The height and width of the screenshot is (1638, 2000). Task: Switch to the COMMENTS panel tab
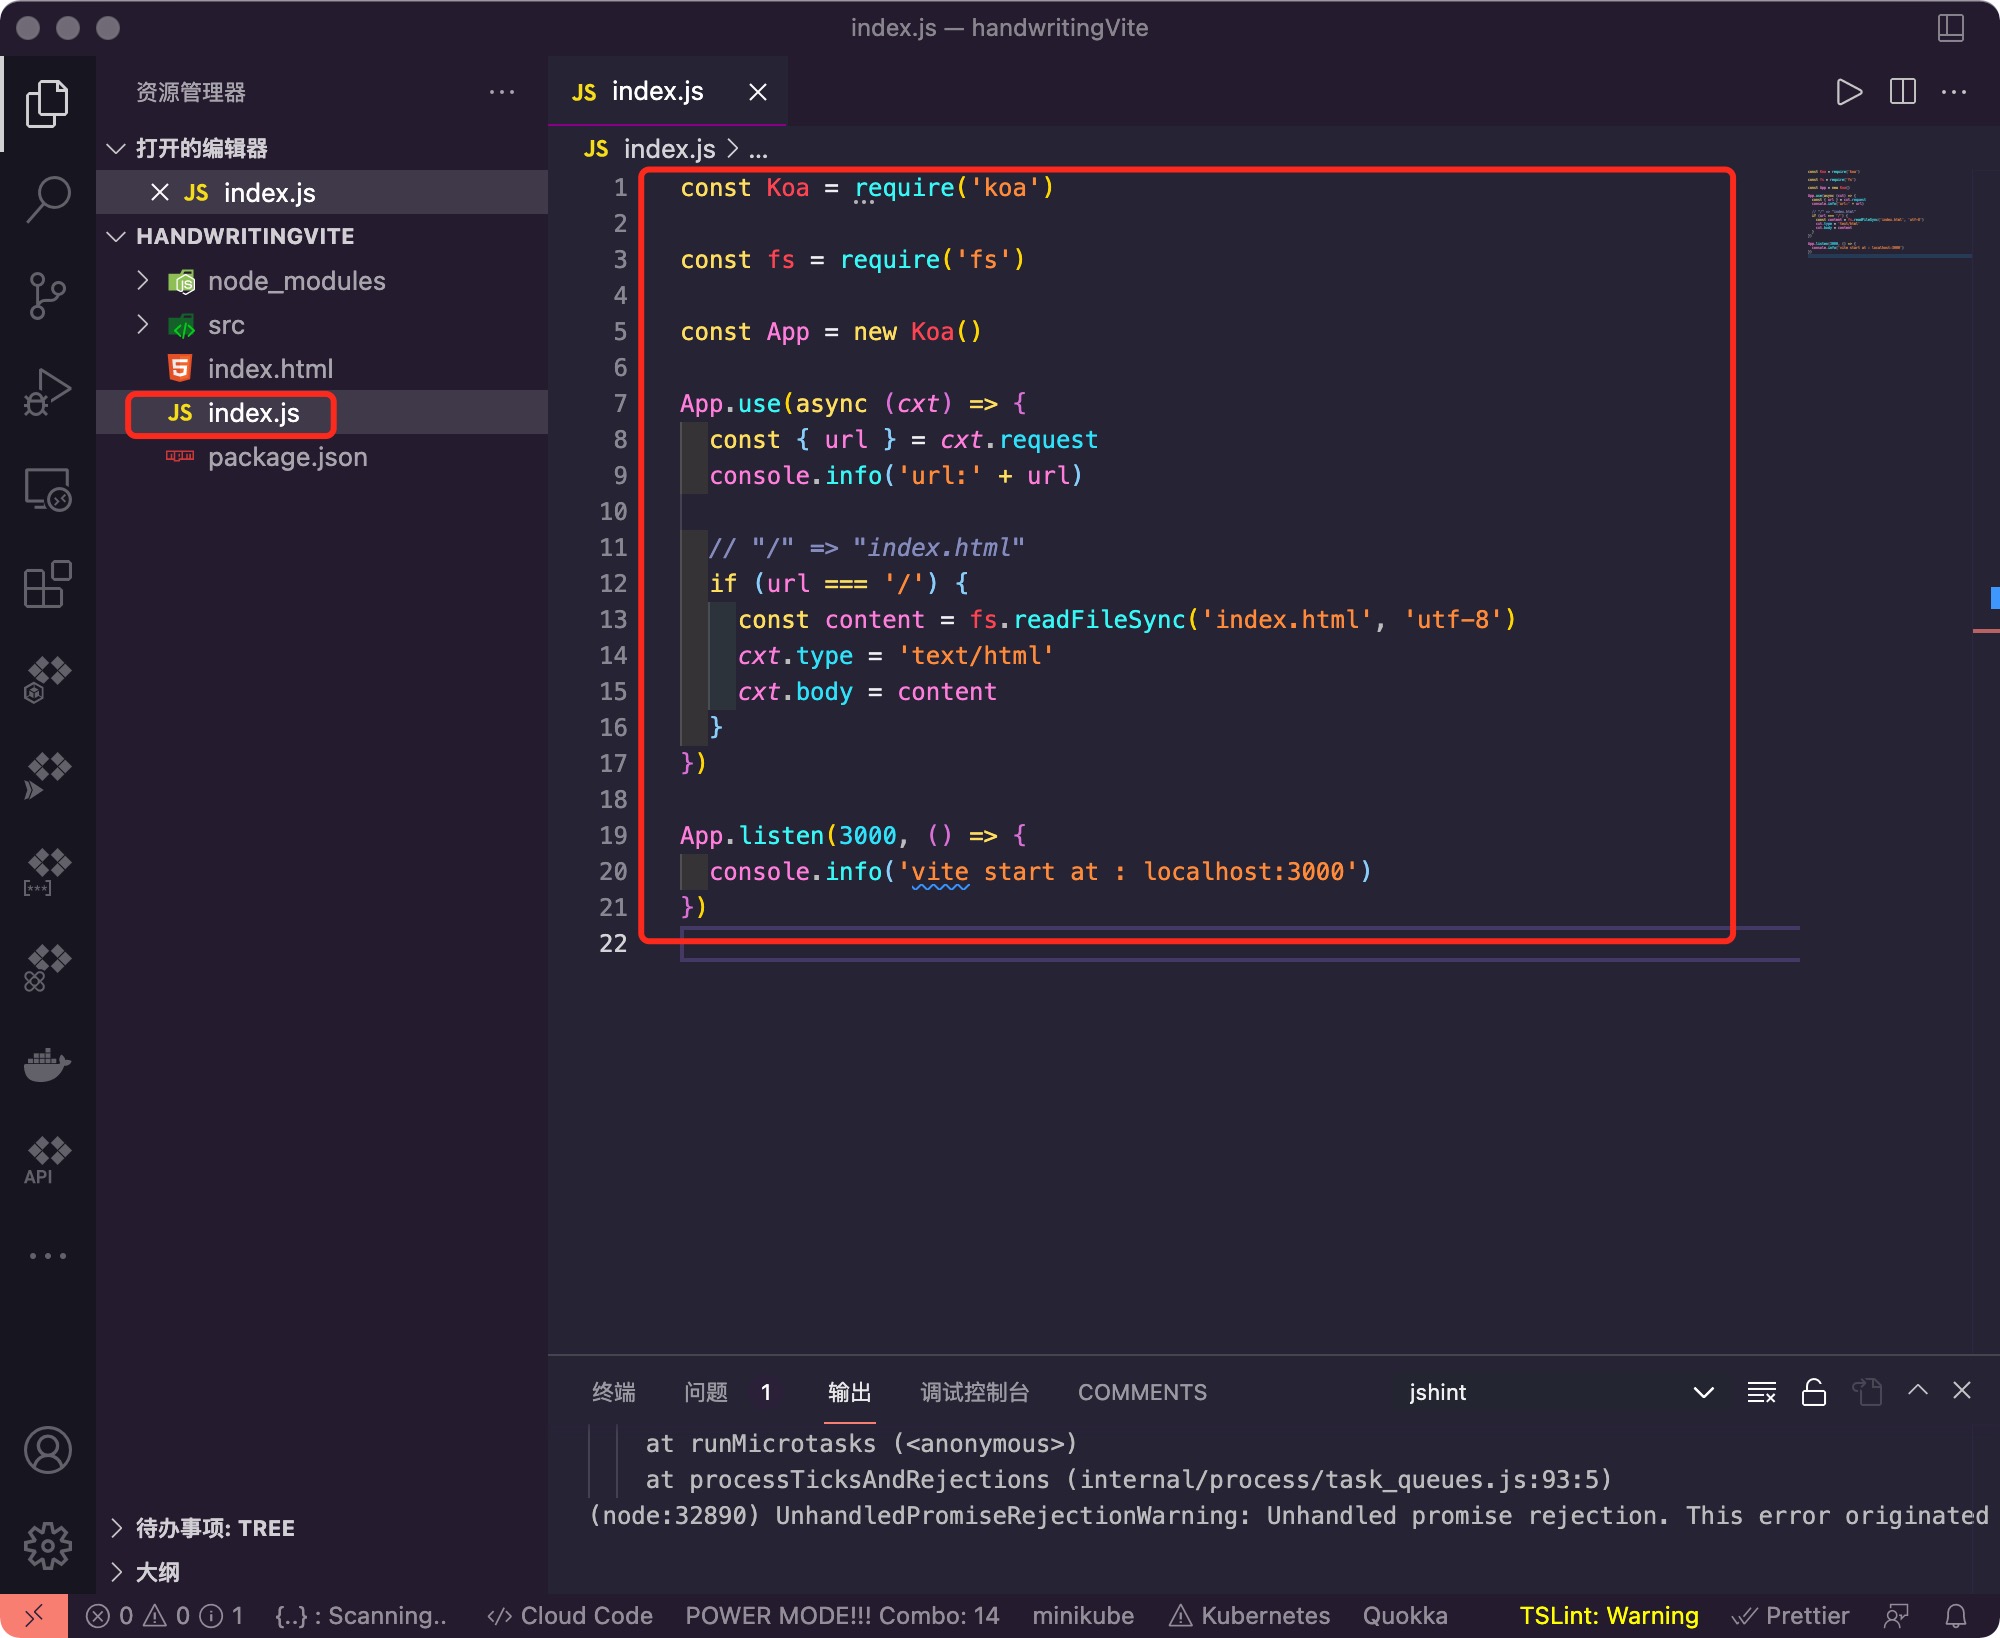pos(1142,1392)
